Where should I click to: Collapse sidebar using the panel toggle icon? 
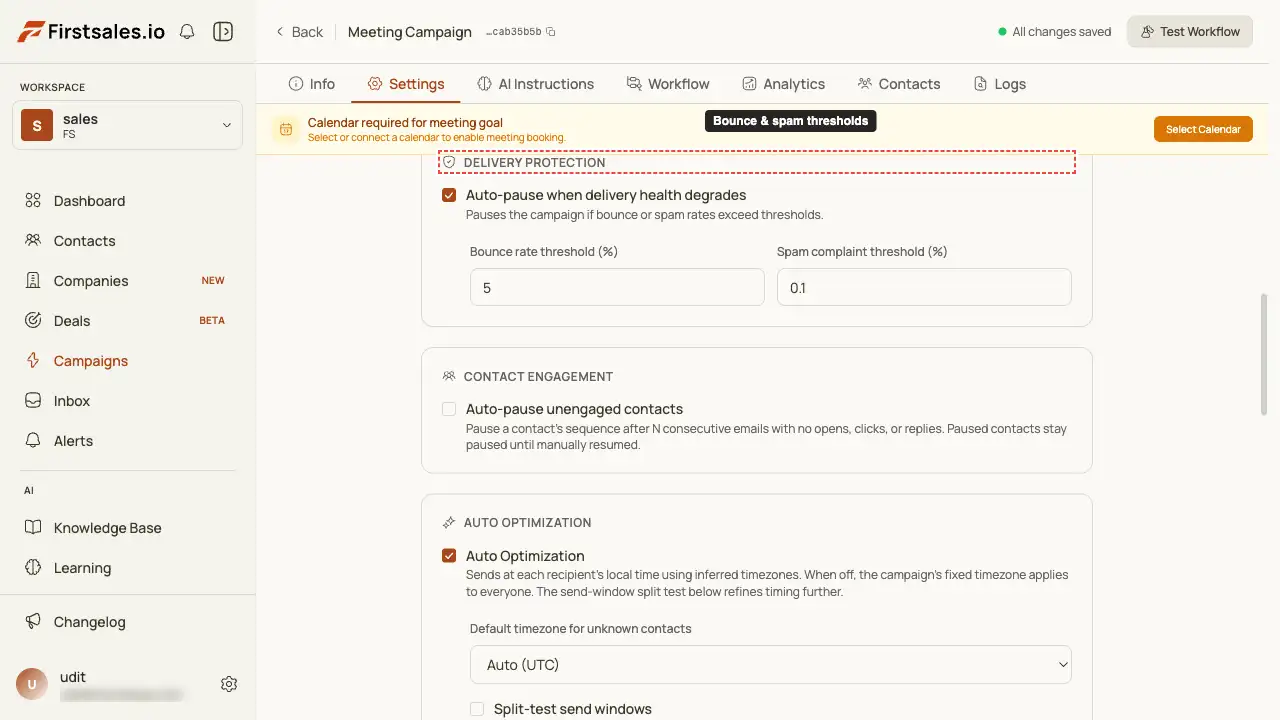[x=223, y=32]
